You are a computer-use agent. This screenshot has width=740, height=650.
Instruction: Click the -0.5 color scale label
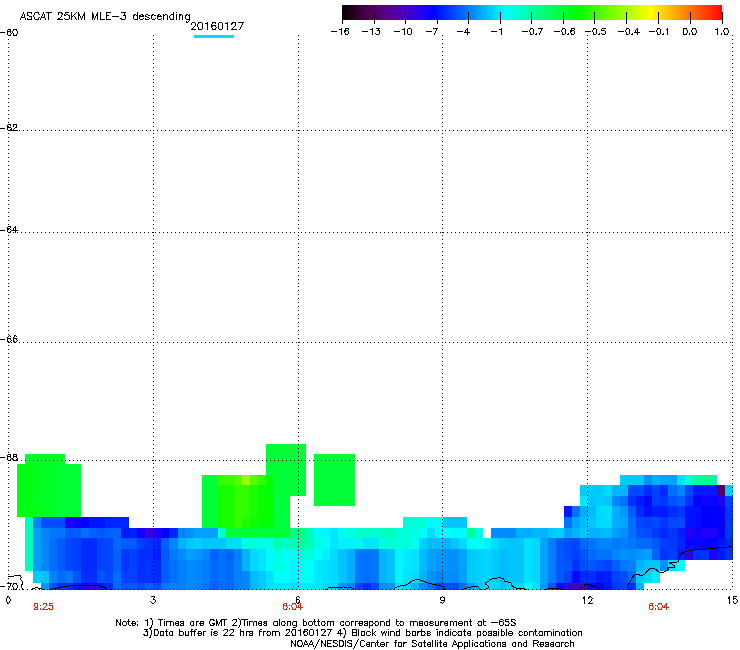tap(596, 32)
